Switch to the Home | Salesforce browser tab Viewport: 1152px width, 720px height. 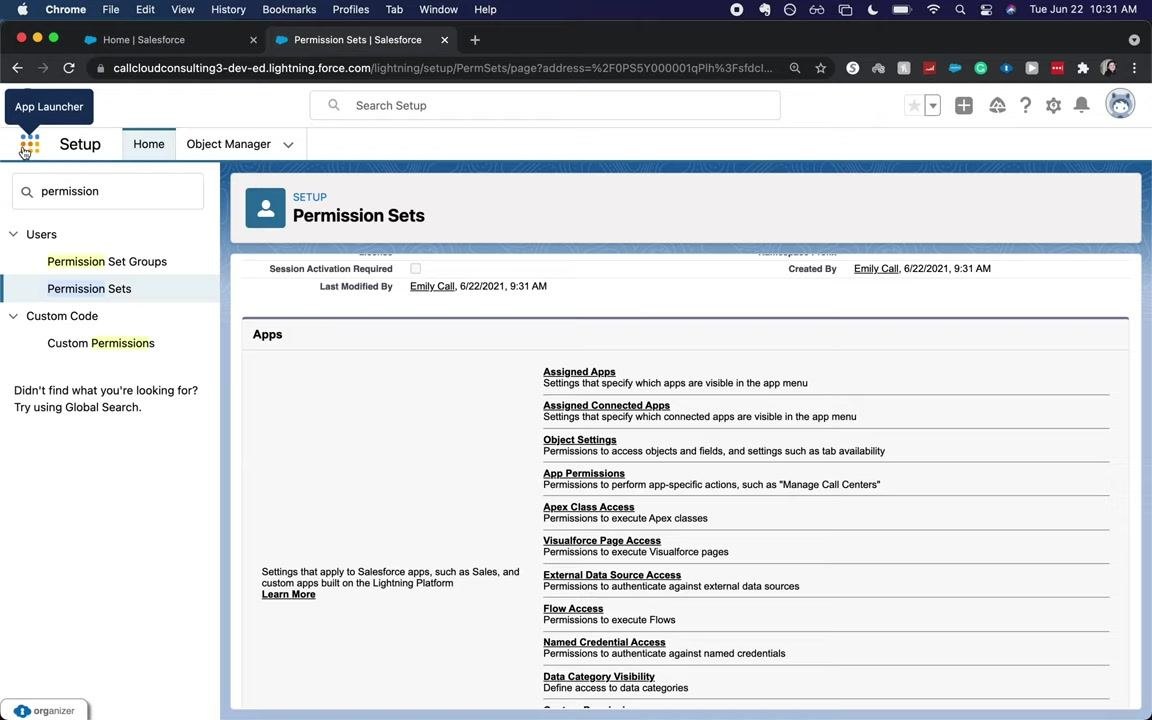click(143, 40)
